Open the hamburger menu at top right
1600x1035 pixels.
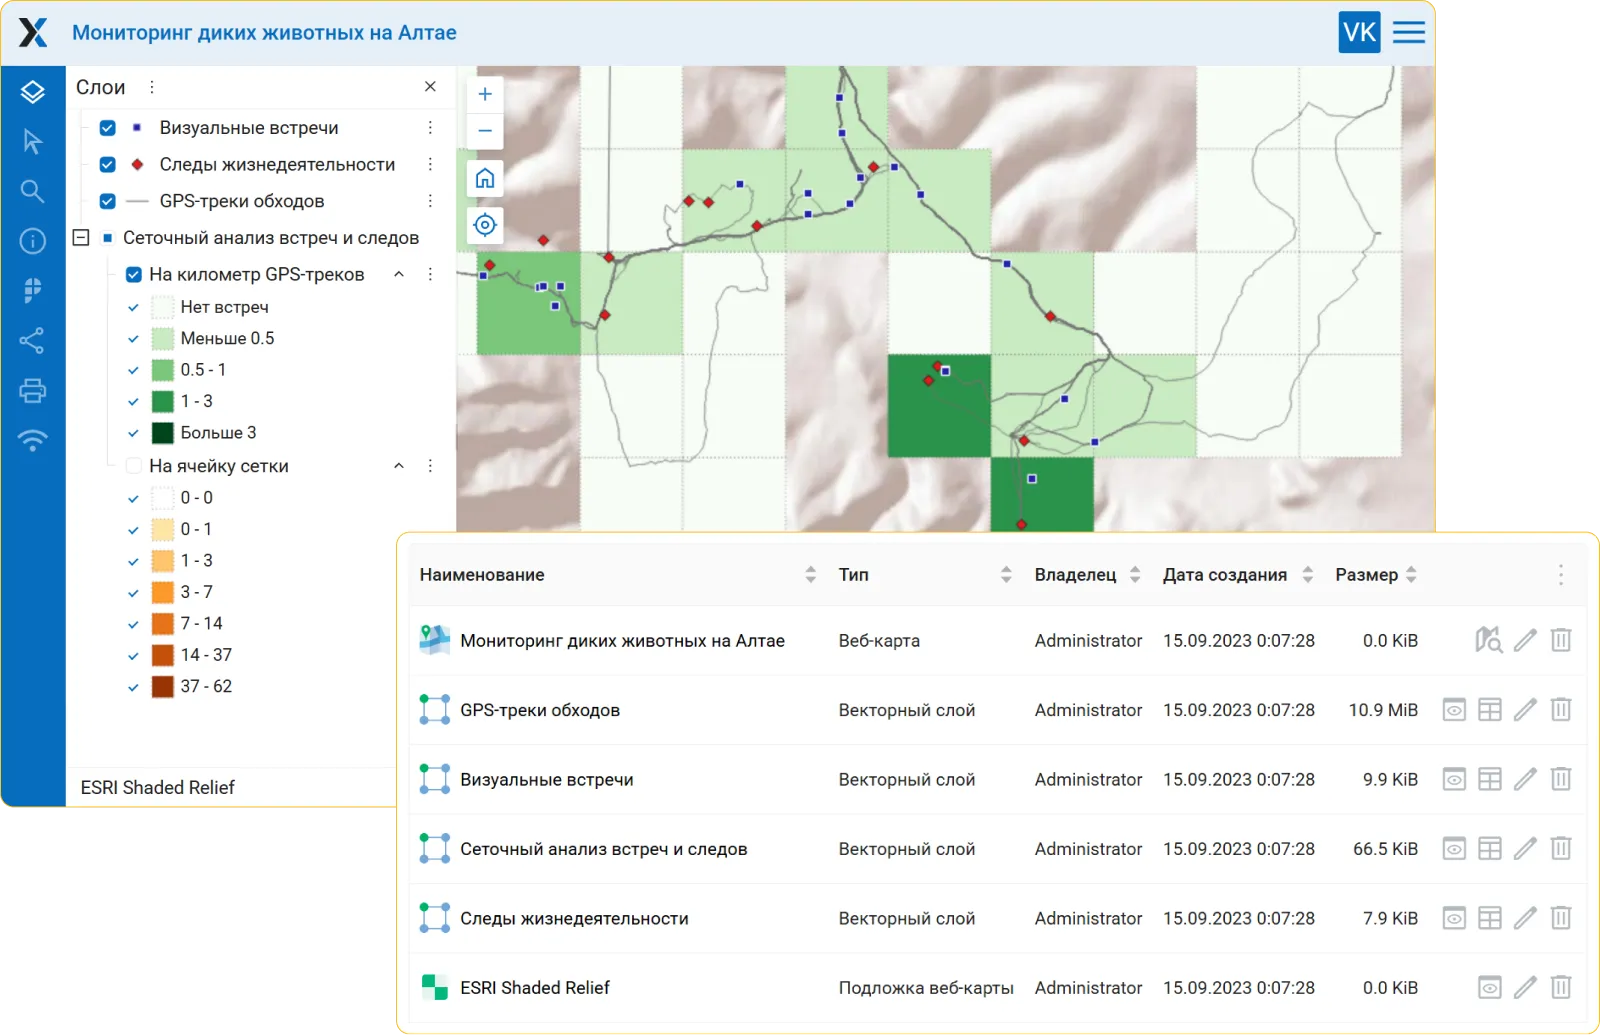(1408, 31)
